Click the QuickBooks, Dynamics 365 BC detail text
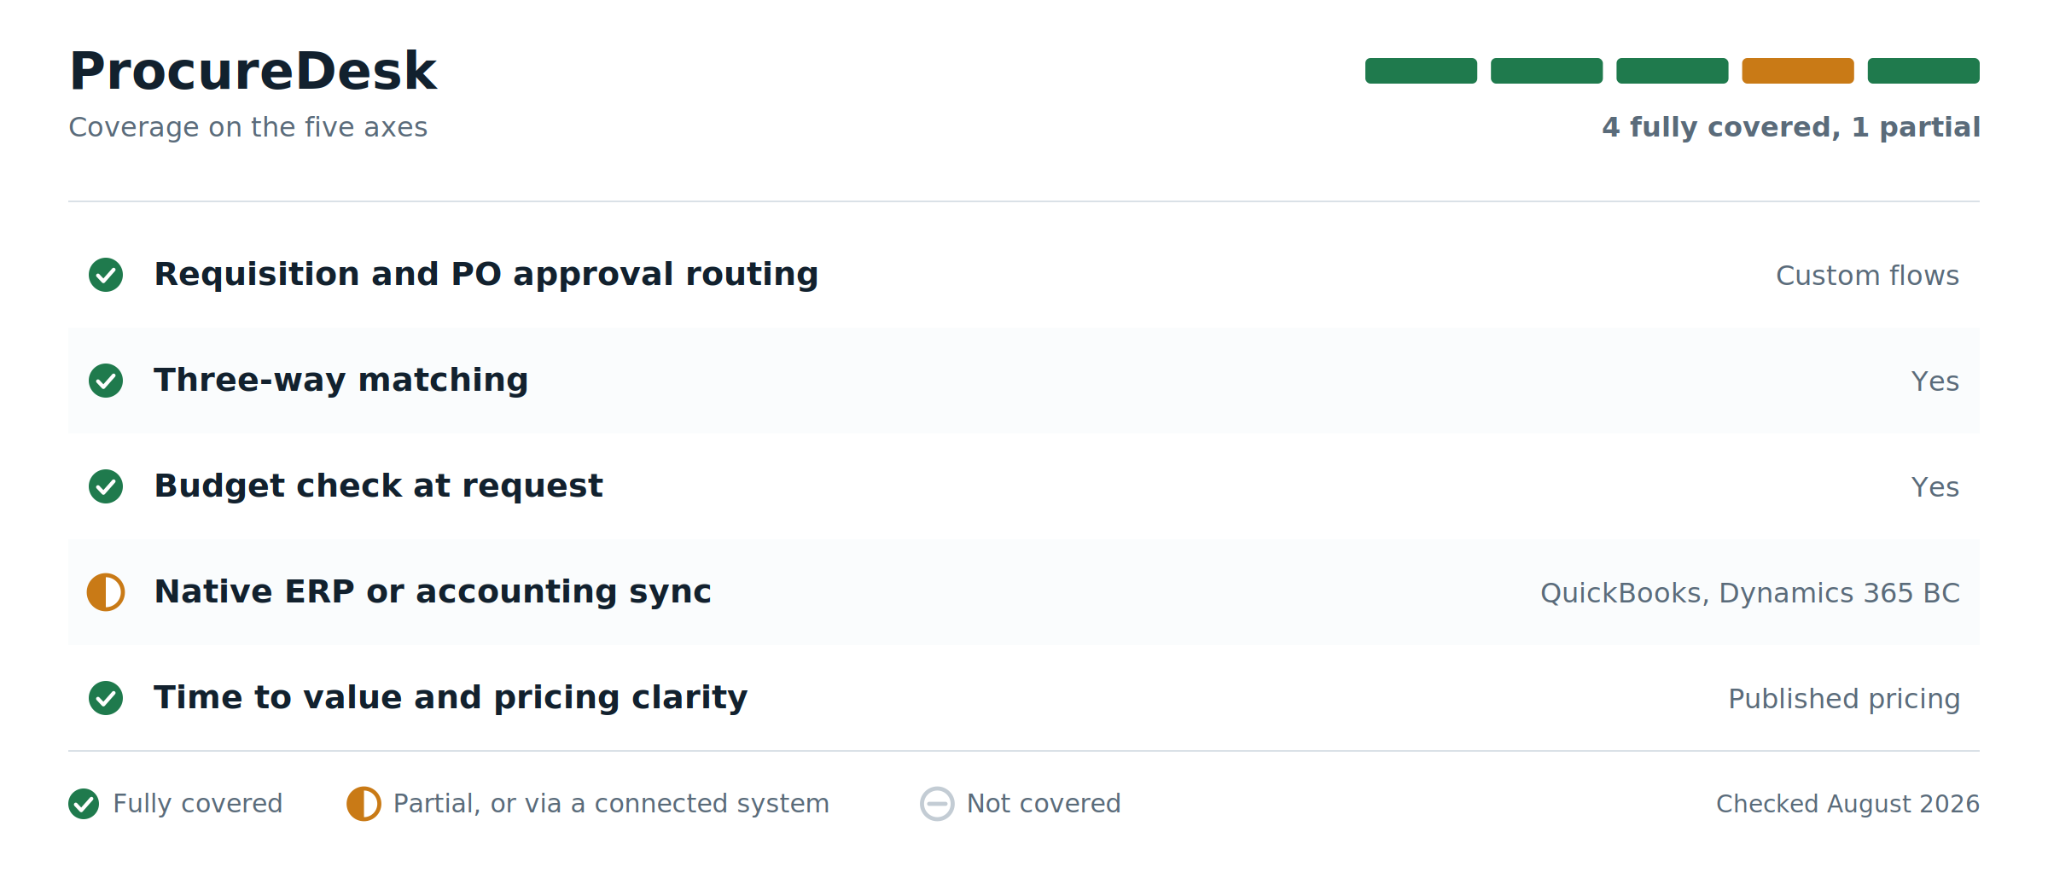Screen dimensions: 2048x874 (1750, 593)
